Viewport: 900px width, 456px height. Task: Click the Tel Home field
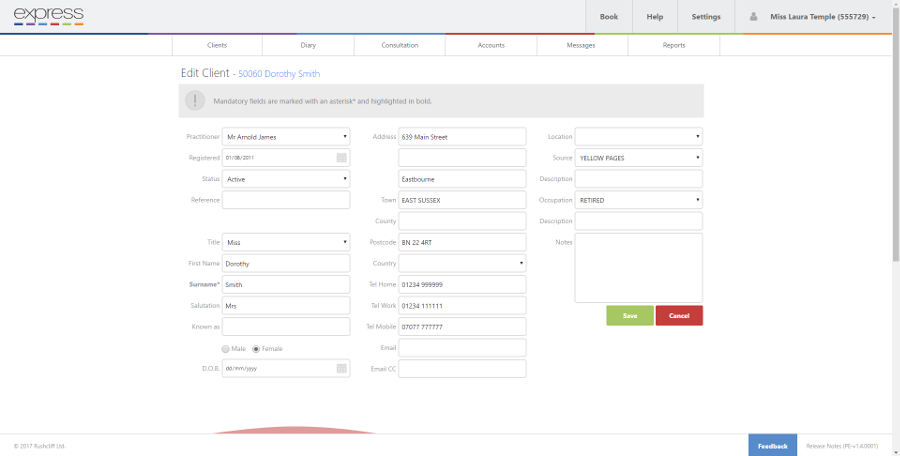(x=462, y=284)
